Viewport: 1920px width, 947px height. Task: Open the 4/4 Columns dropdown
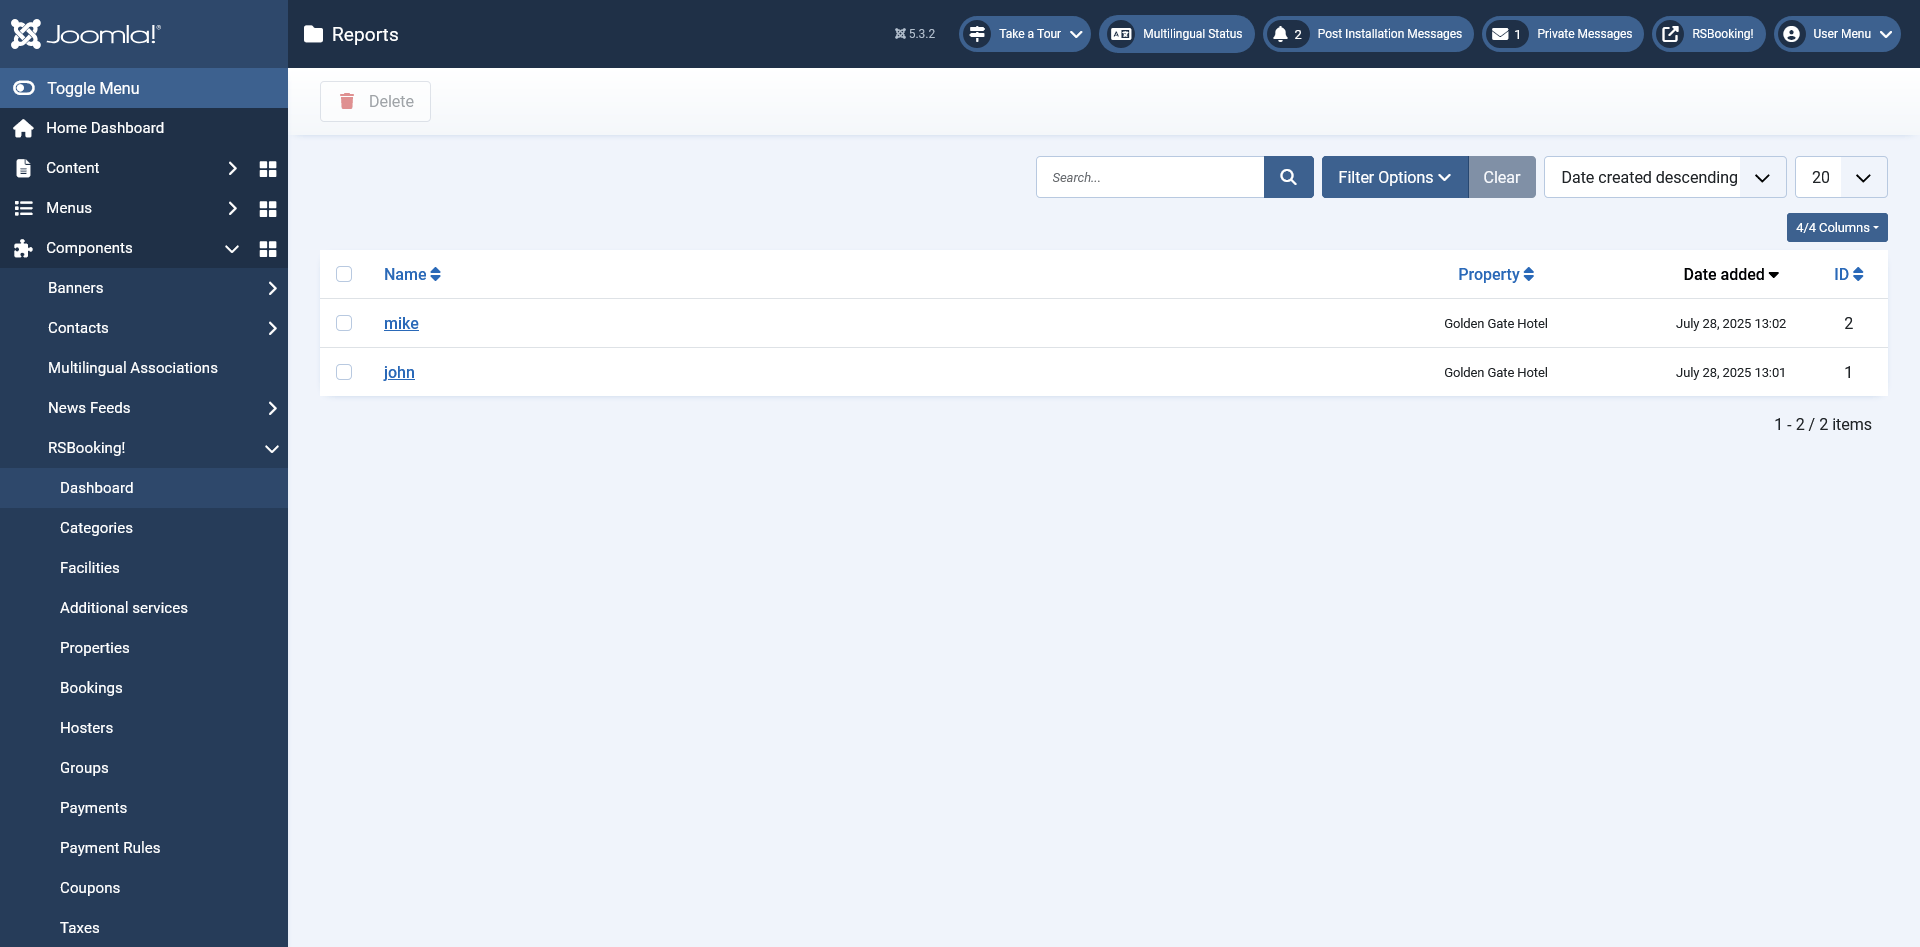[x=1837, y=227]
